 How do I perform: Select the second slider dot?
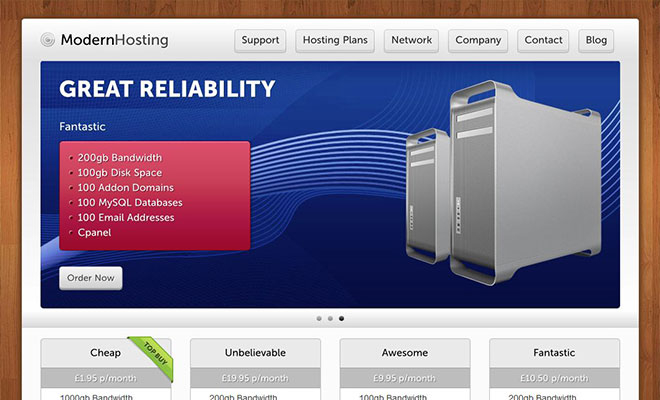coord(330,319)
